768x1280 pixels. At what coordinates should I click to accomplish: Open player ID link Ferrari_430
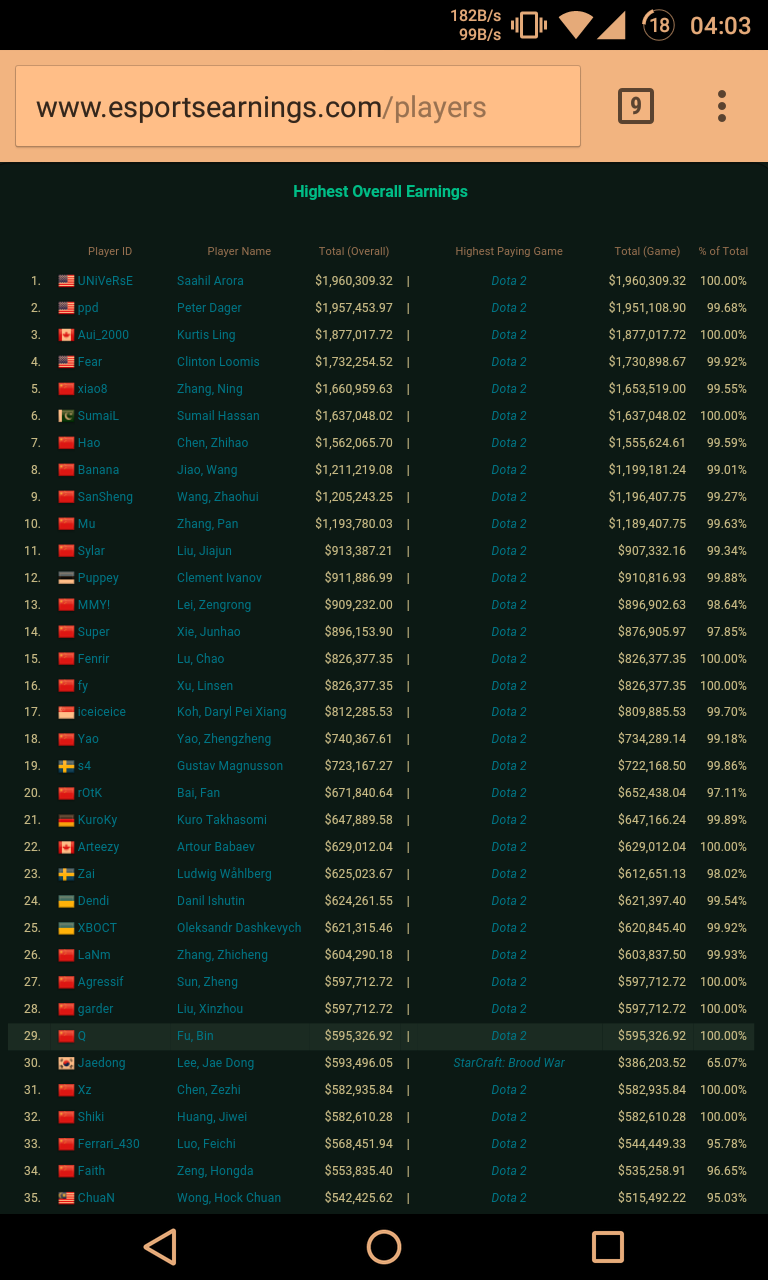pos(108,1144)
